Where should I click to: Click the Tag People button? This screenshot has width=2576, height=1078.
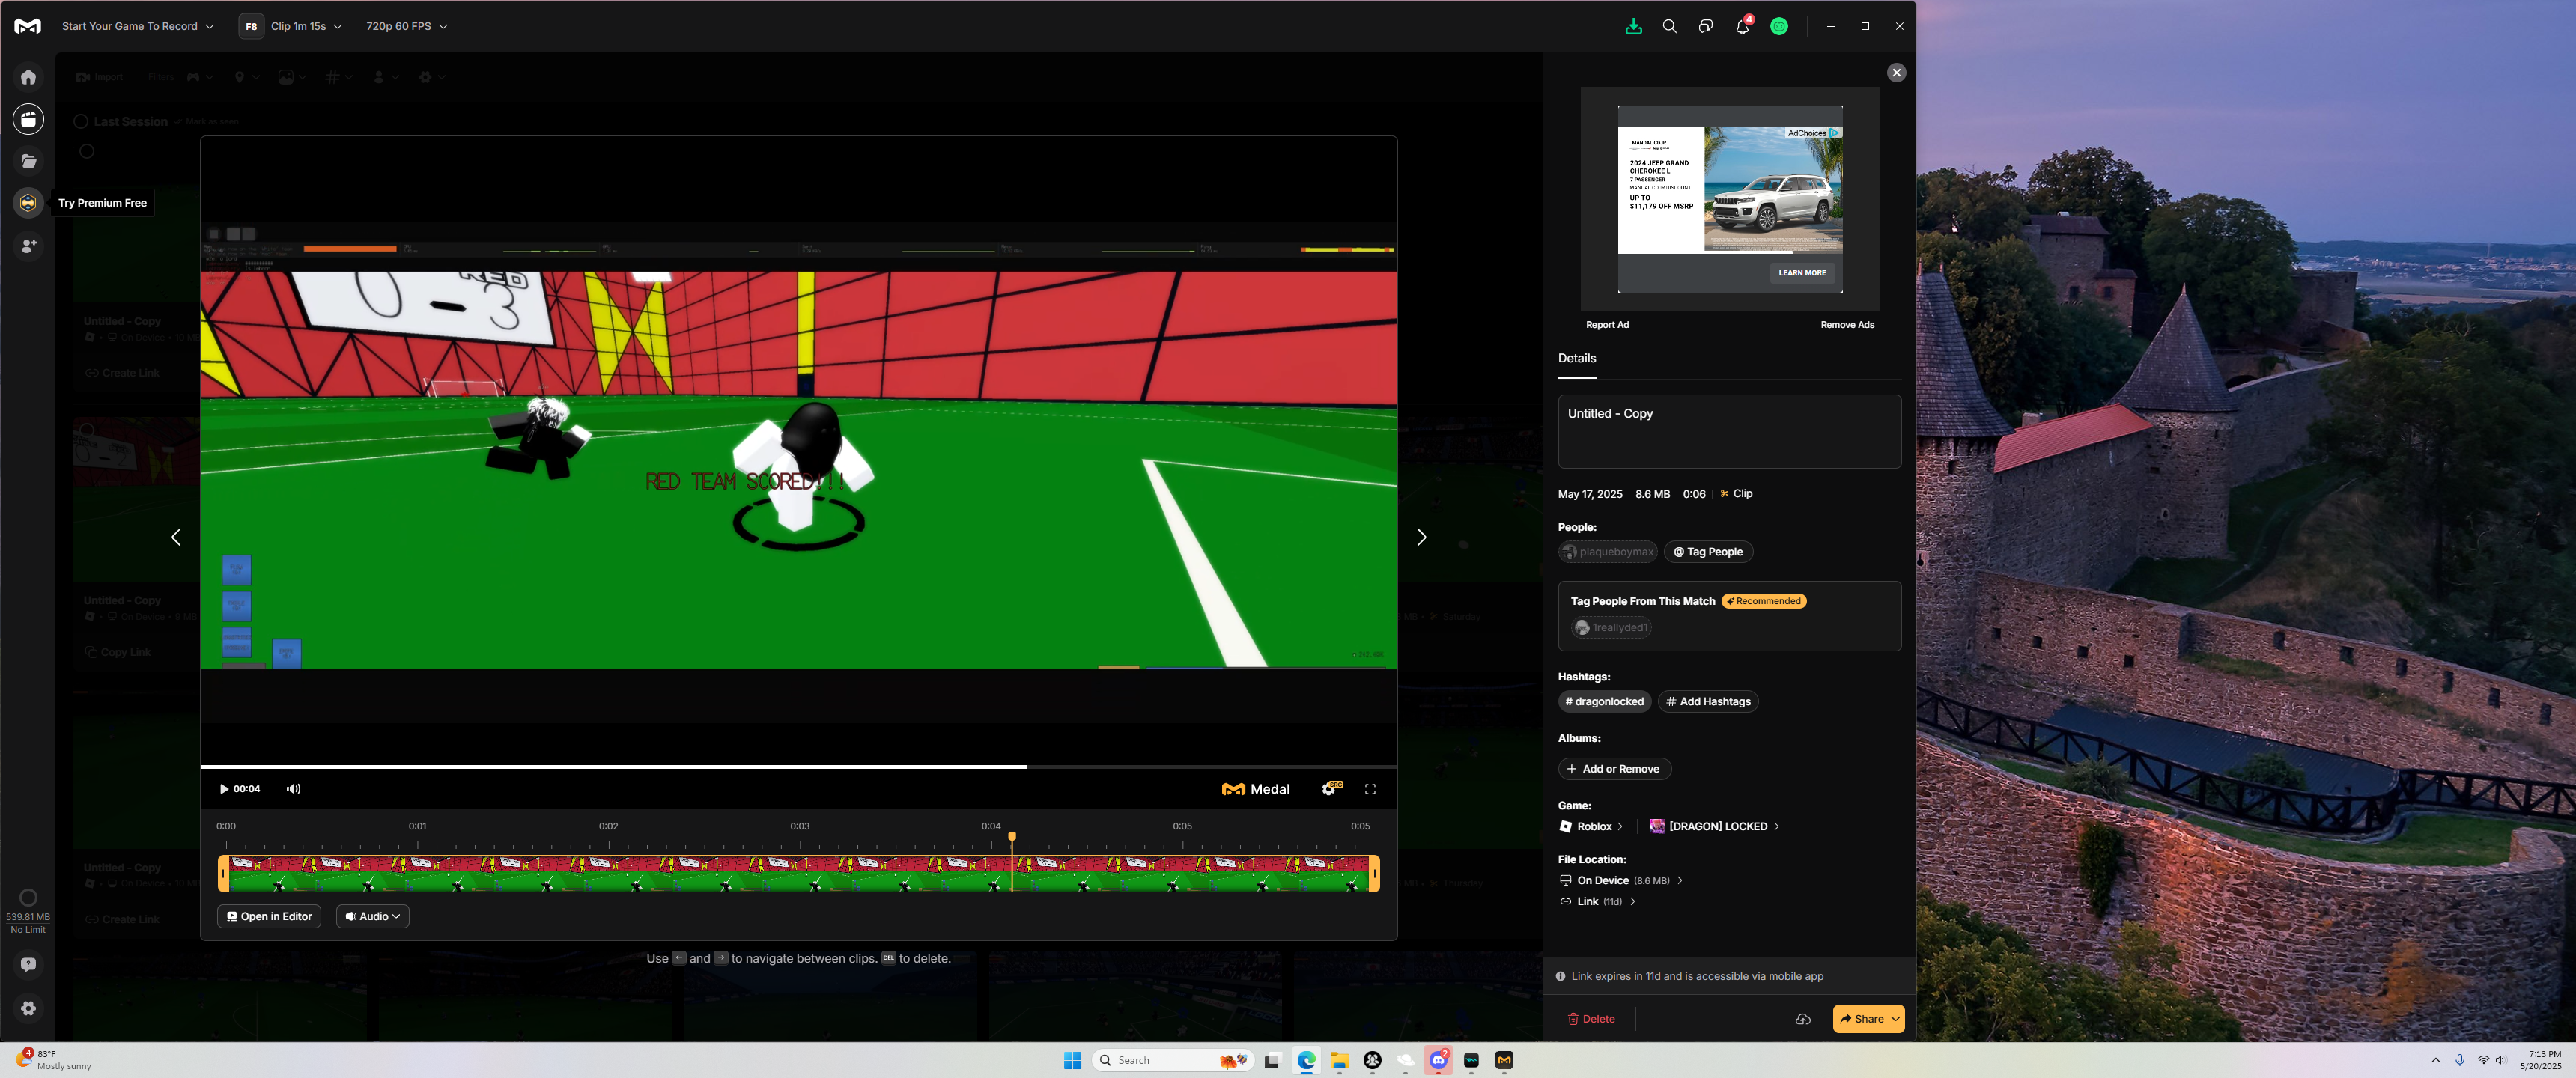1708,552
